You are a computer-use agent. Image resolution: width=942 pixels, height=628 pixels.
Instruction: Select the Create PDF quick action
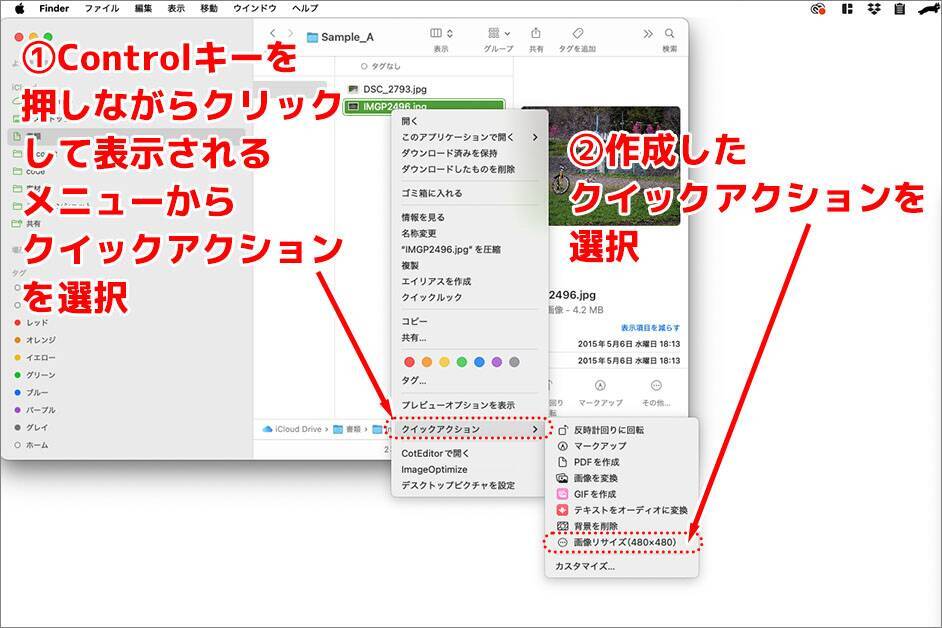(596, 462)
